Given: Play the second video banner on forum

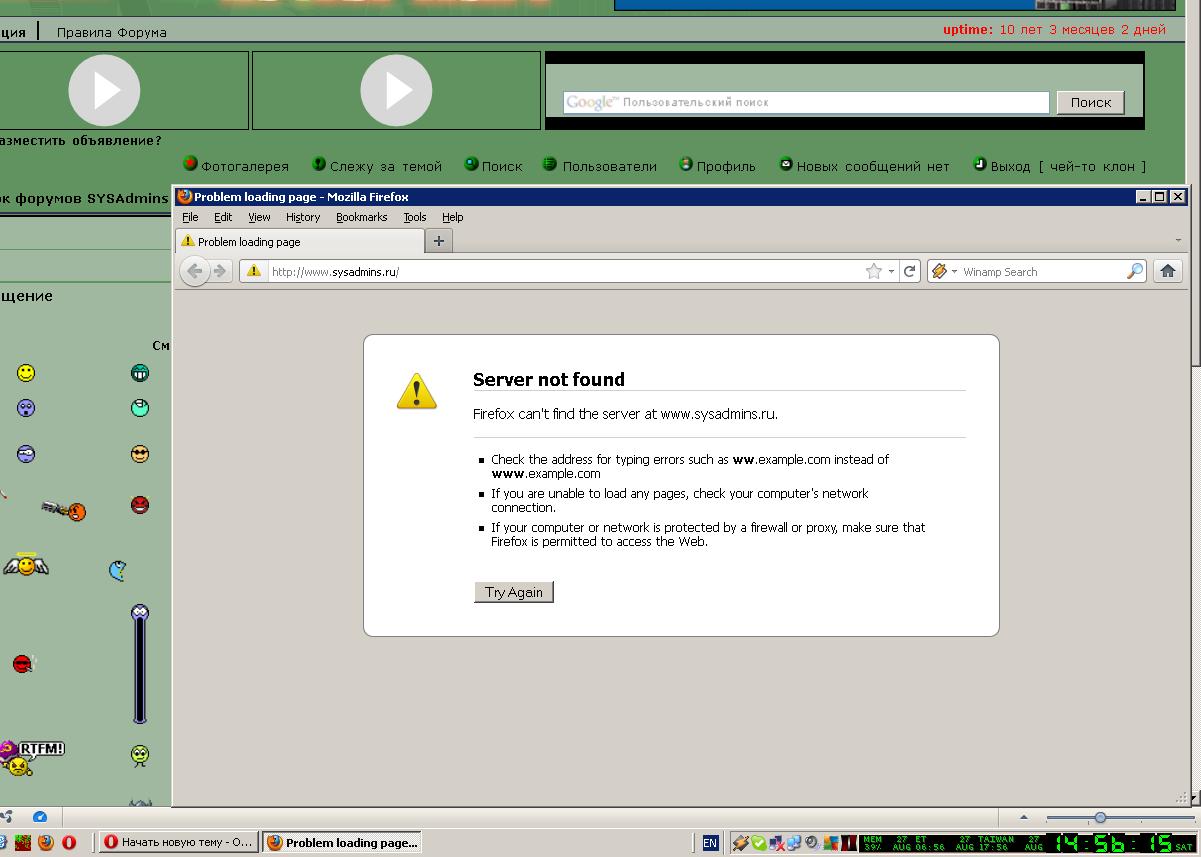Looking at the screenshot, I should coord(396,90).
